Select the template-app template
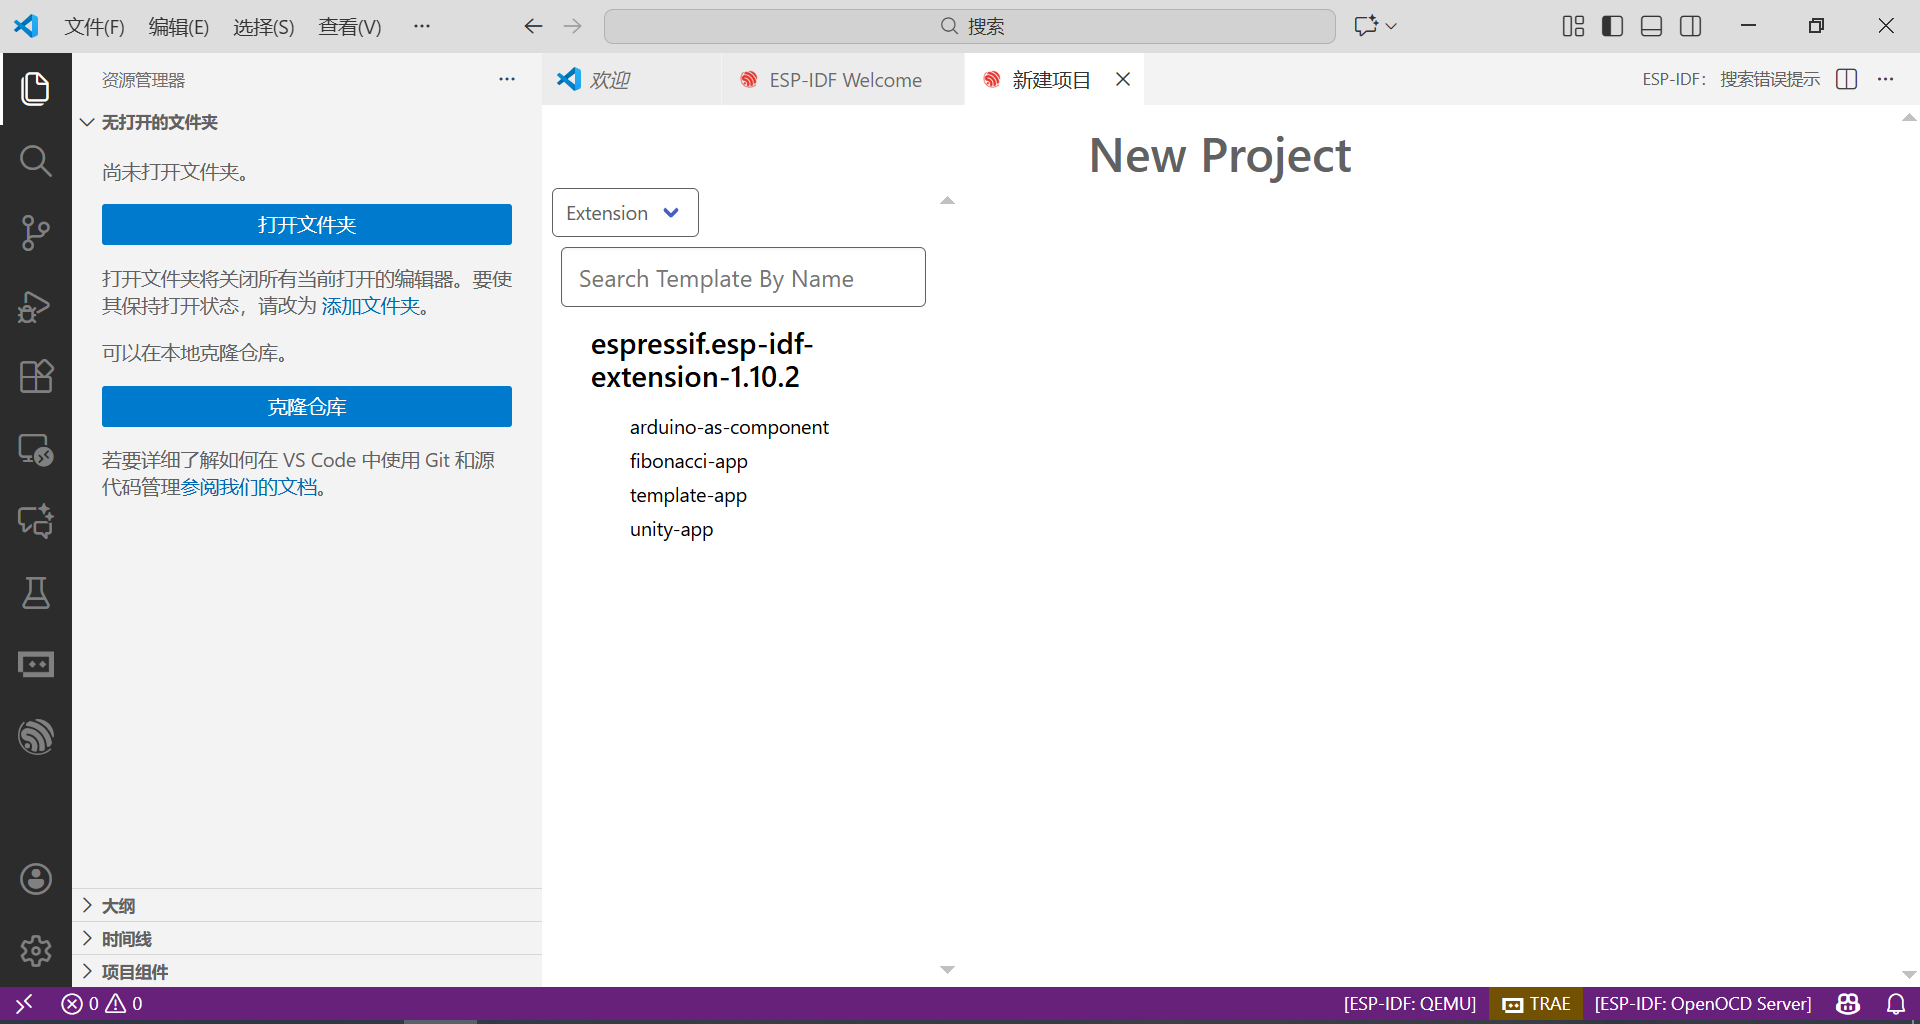 688,495
